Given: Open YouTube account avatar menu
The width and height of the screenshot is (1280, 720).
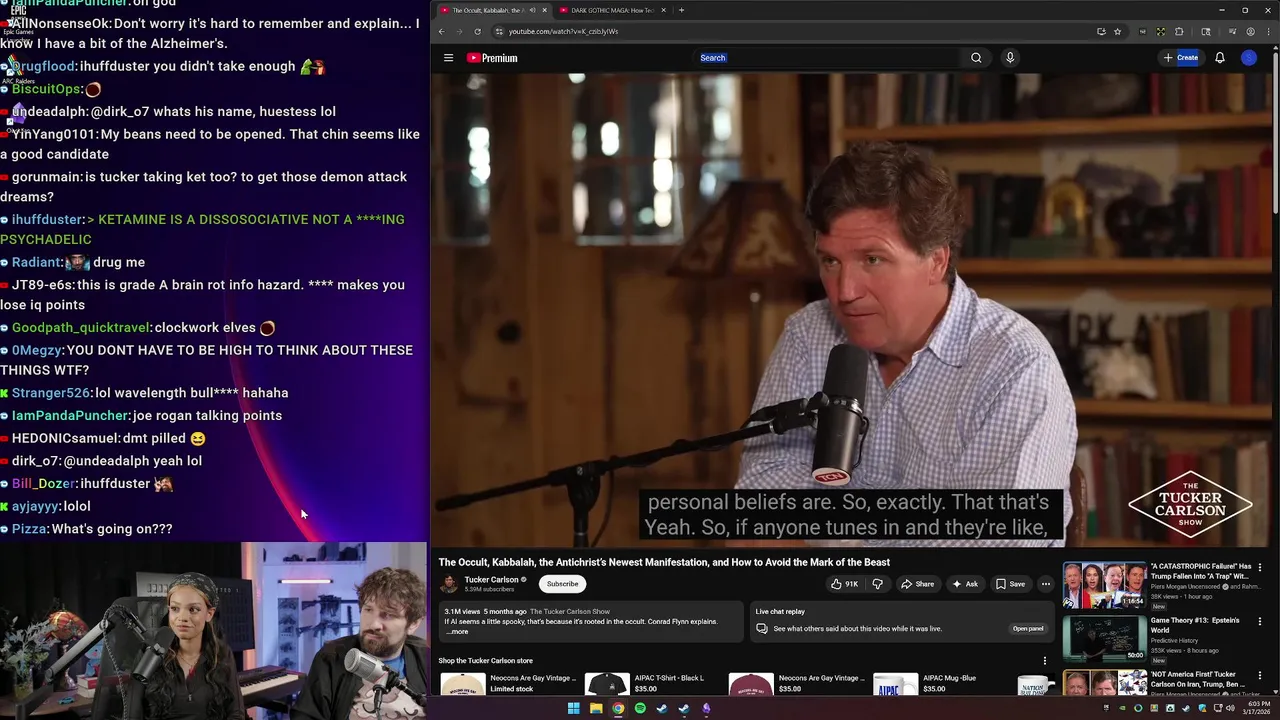Looking at the screenshot, I should 1249,58.
